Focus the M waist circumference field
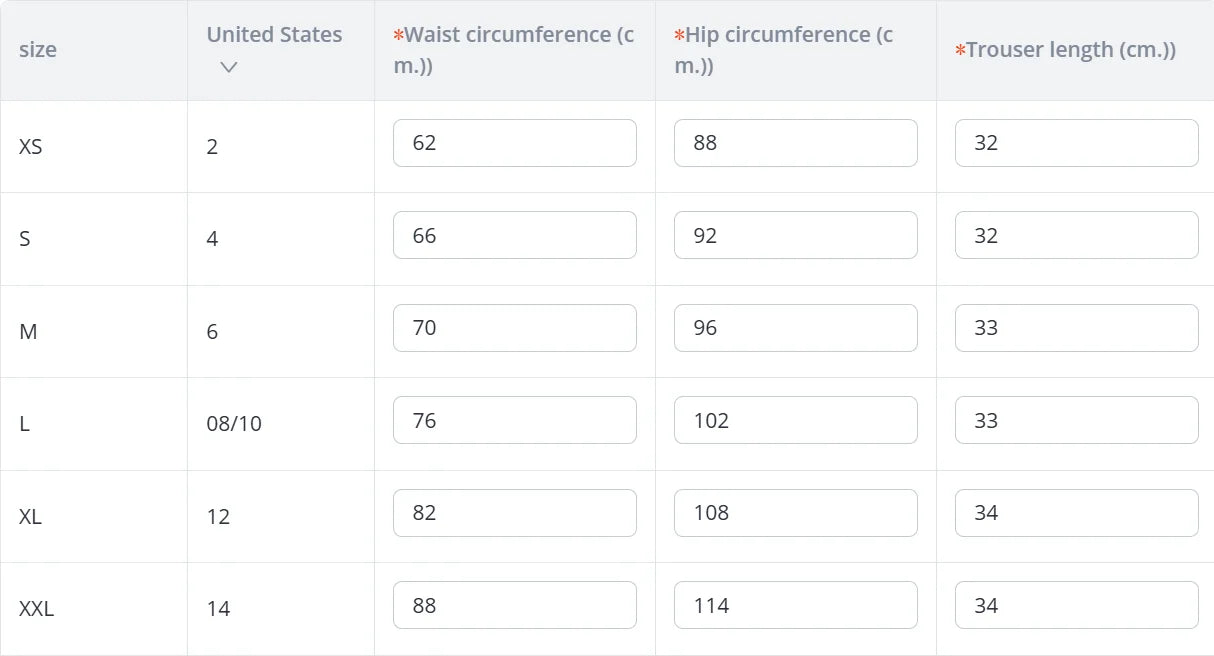The image size is (1214, 656). [x=514, y=328]
